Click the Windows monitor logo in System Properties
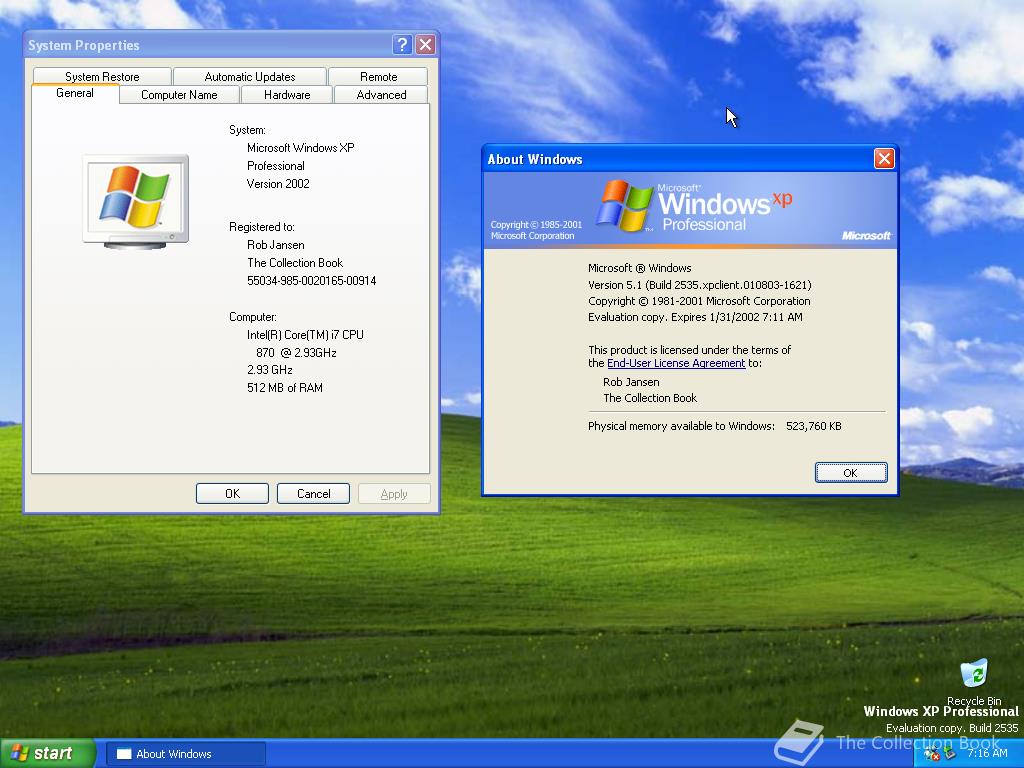The height and width of the screenshot is (768, 1024). (x=136, y=202)
